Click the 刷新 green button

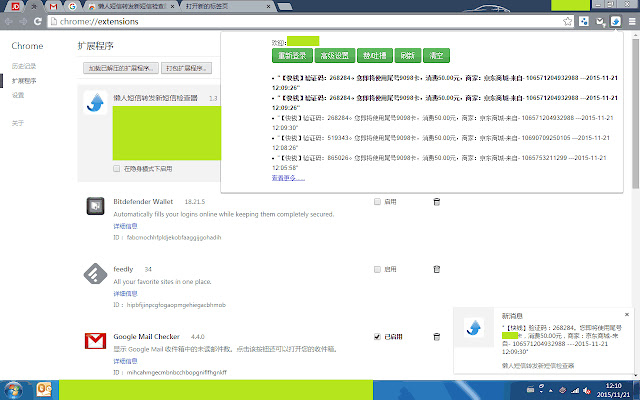[x=408, y=56]
